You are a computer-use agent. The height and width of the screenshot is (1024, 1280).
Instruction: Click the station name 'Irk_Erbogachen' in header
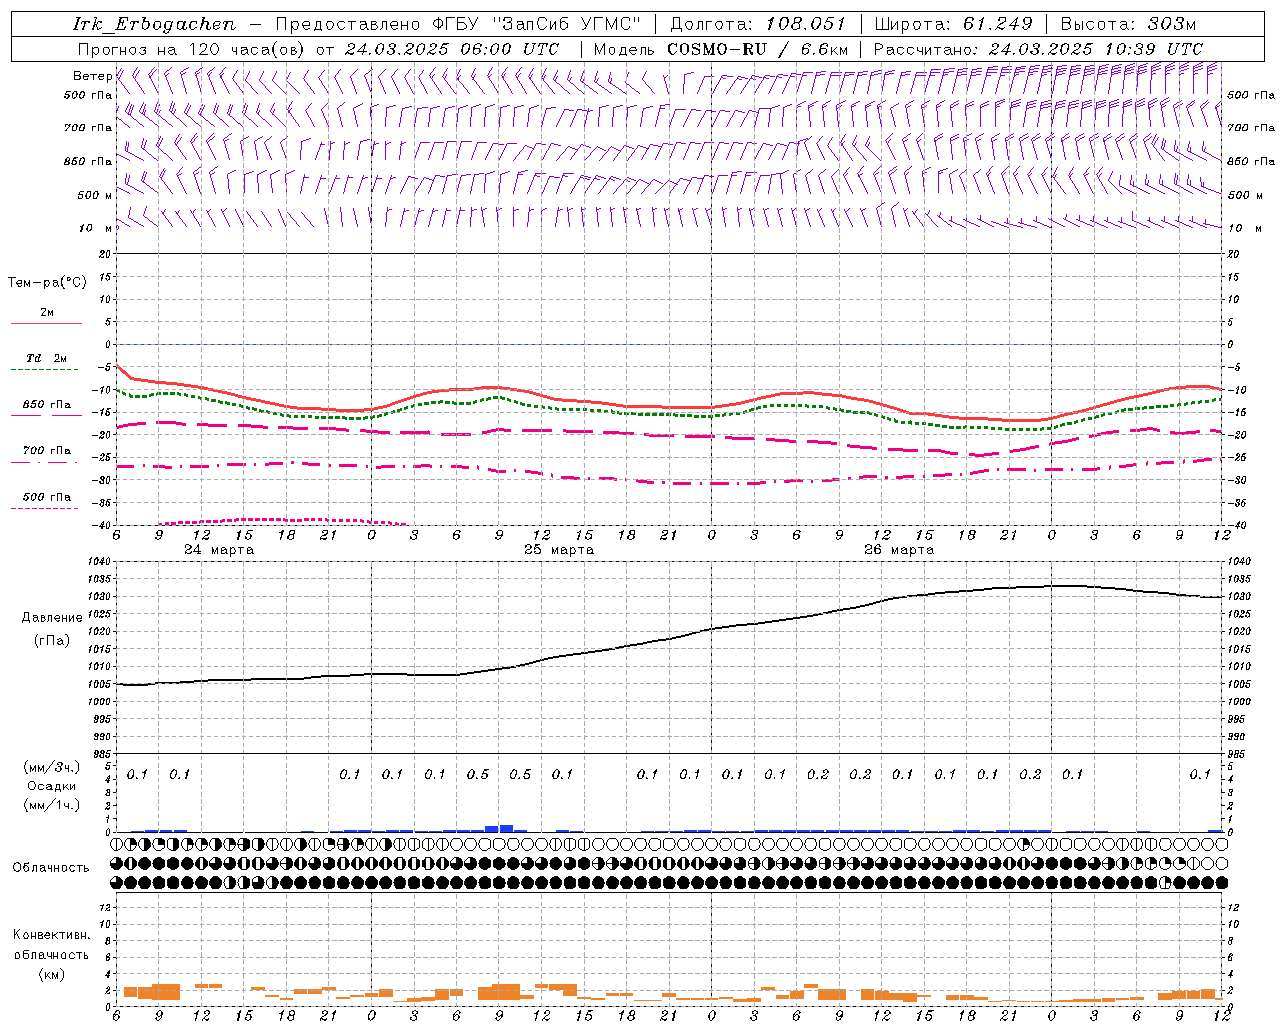click(155, 24)
